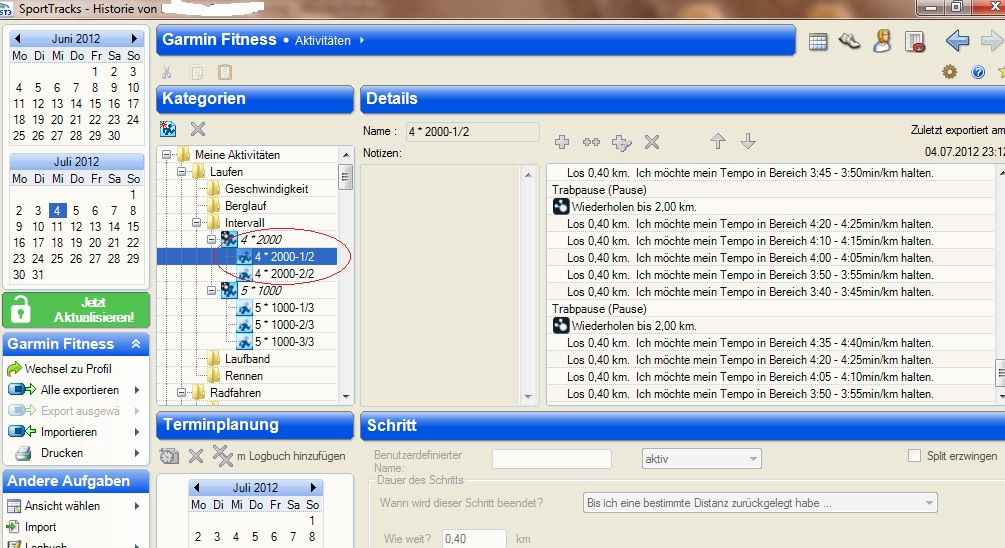Collapse the 5 * 1000 workout node

pos(212,291)
